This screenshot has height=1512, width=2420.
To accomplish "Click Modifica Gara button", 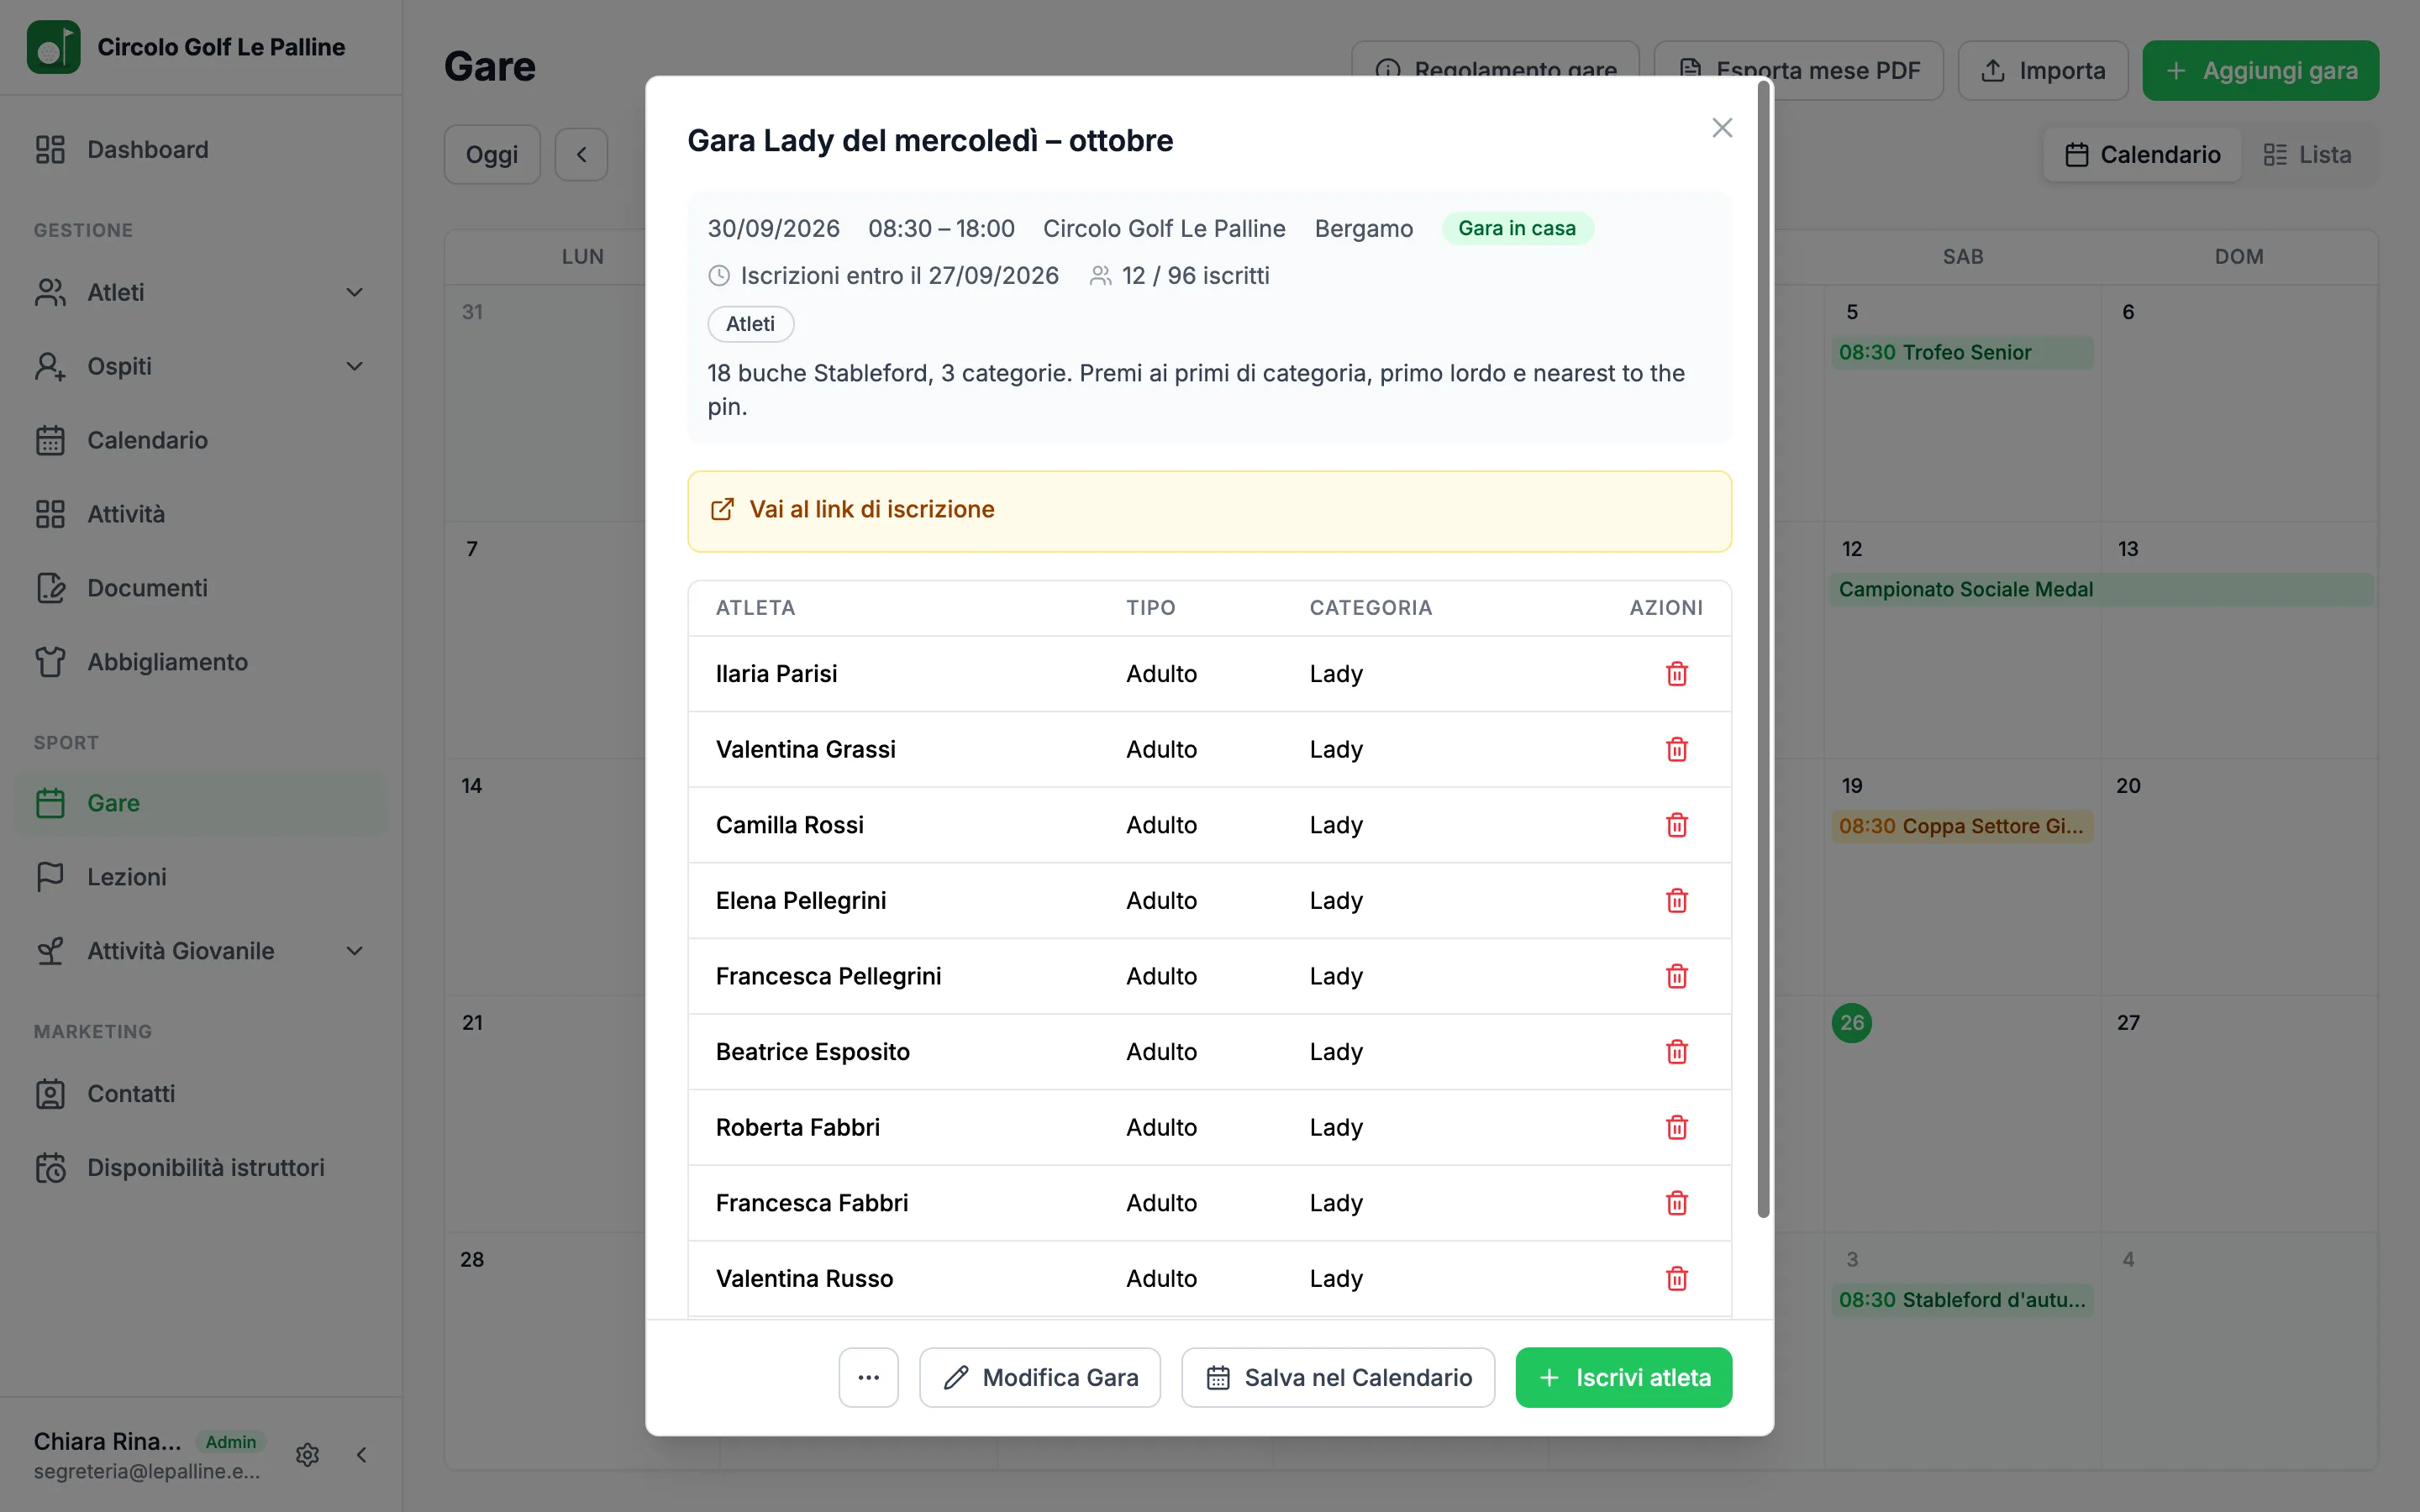I will [1040, 1378].
